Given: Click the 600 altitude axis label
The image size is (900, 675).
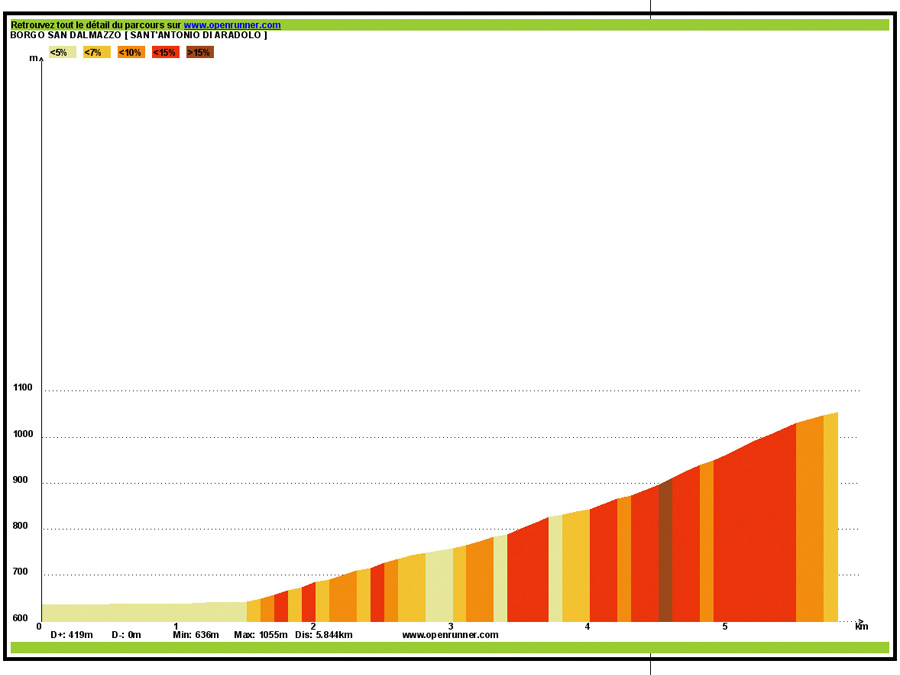Looking at the screenshot, I should tap(20, 618).
